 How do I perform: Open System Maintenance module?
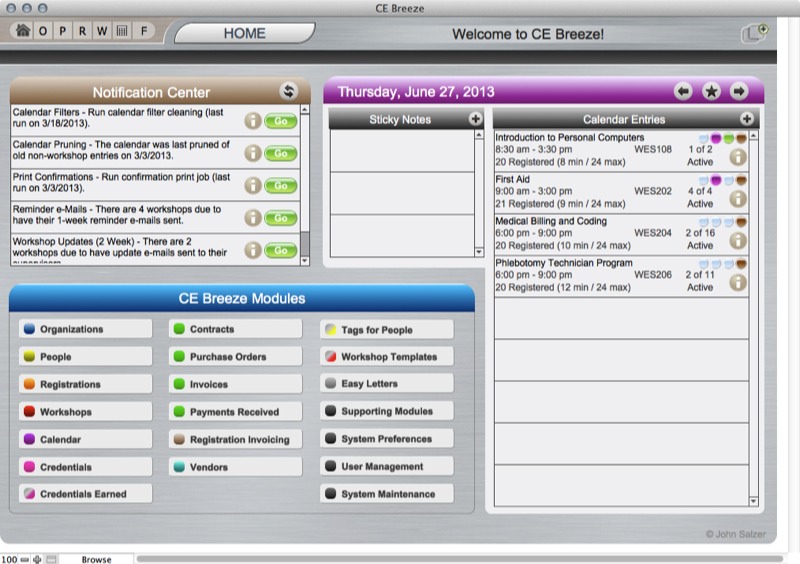(387, 494)
